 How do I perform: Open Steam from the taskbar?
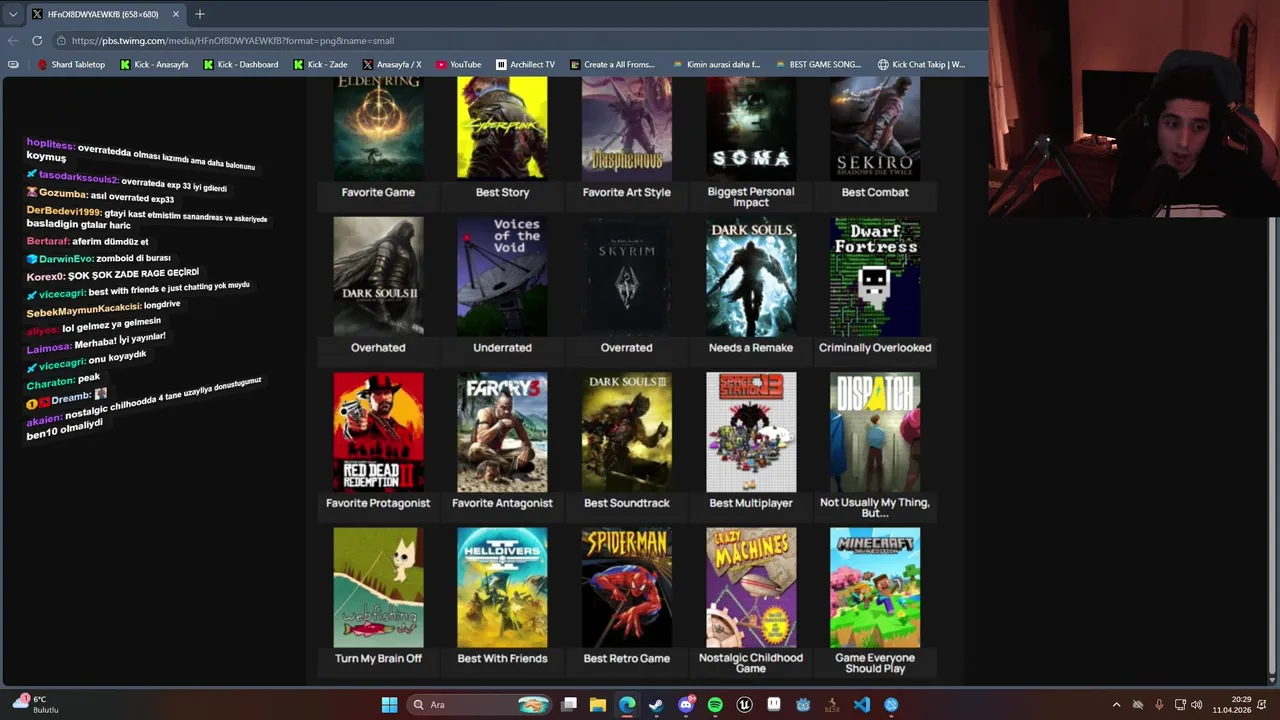(656, 705)
